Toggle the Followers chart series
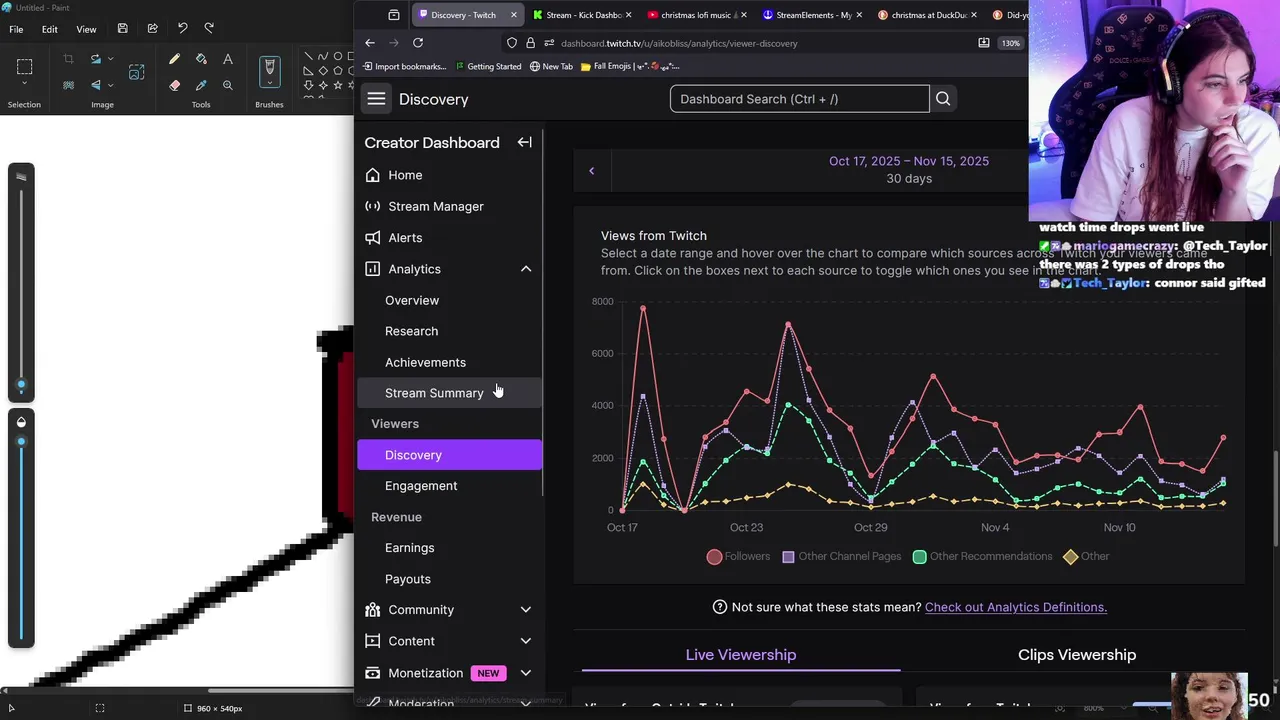Image resolution: width=1280 pixels, height=720 pixels. (x=738, y=556)
